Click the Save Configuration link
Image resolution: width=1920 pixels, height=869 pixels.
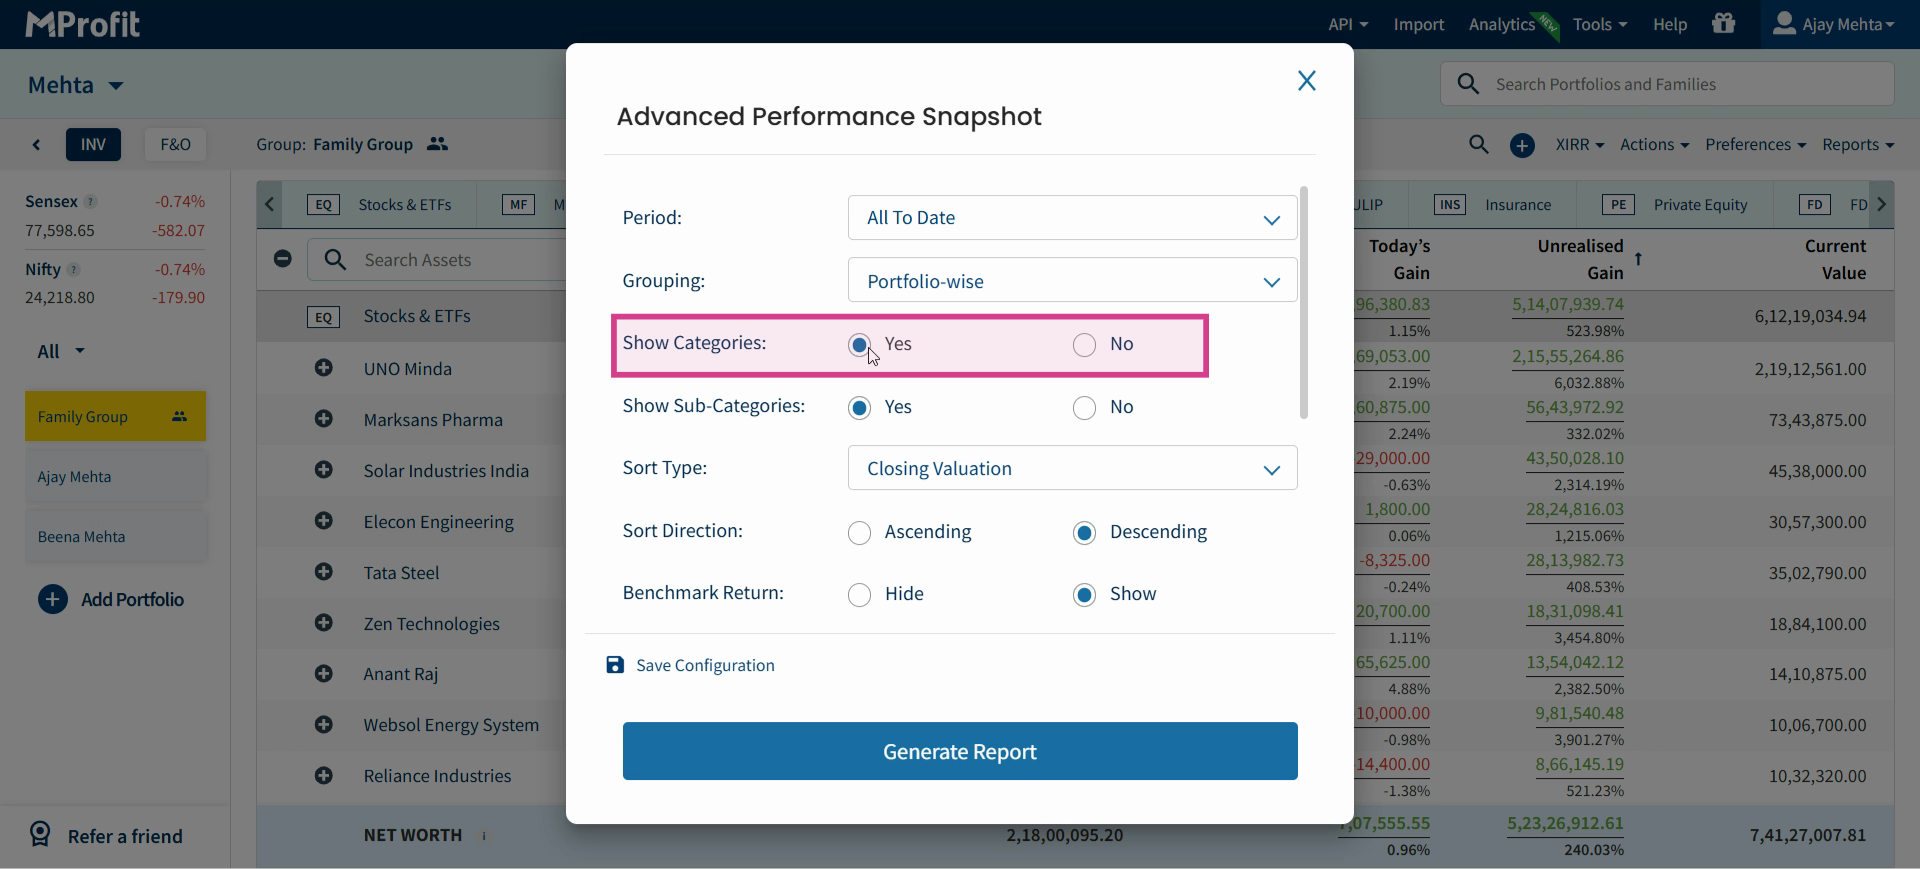coord(705,665)
